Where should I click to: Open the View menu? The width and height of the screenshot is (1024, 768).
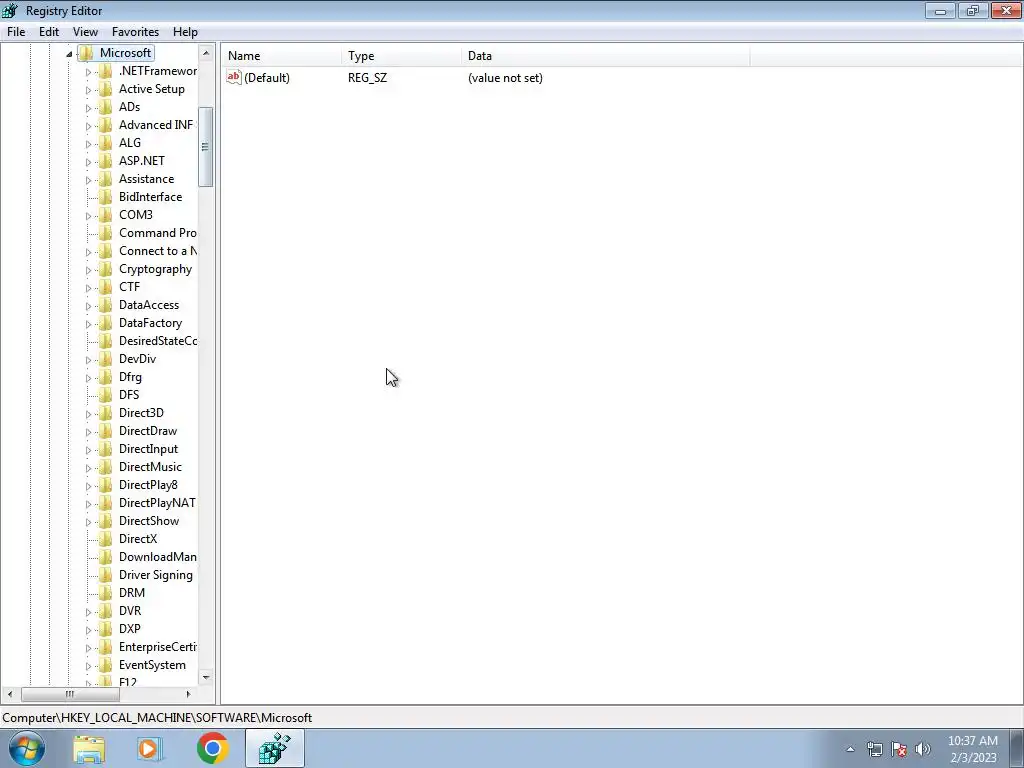(x=86, y=32)
